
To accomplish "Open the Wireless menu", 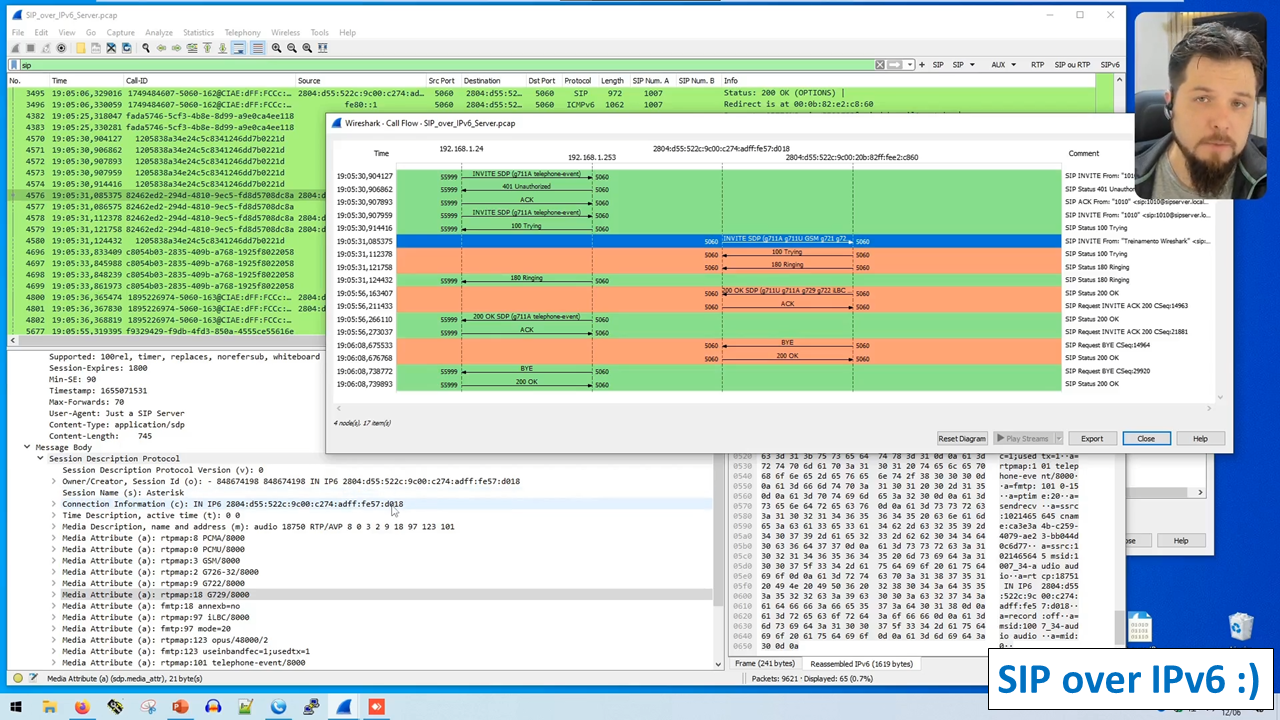I will [285, 33].
